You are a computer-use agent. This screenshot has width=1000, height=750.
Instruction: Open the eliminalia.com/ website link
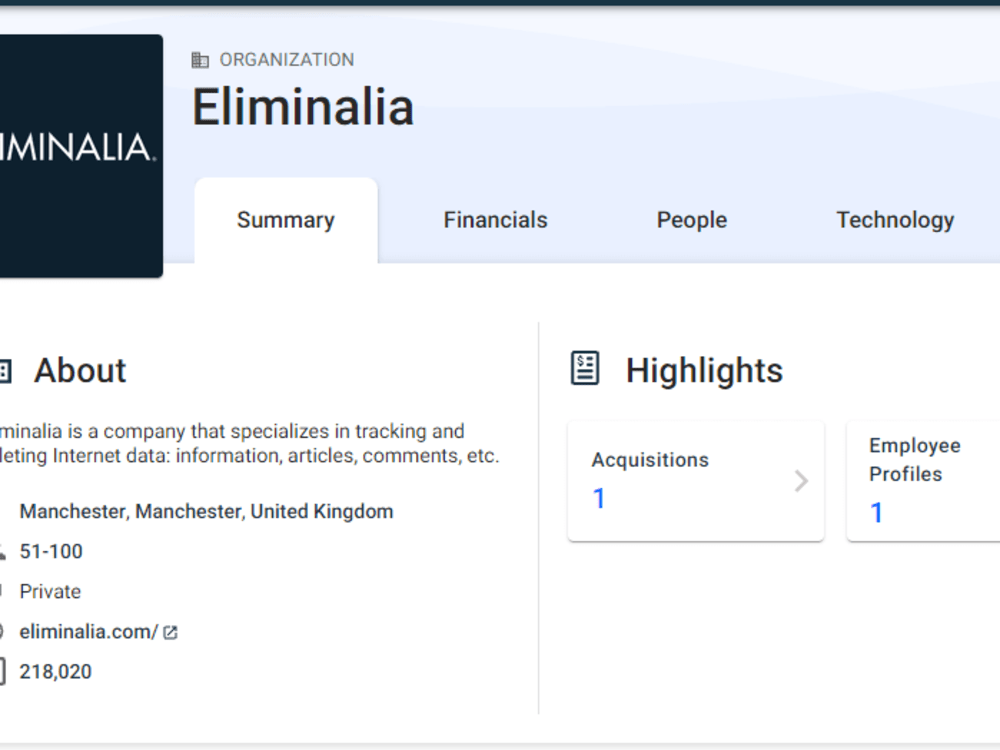[x=89, y=631]
